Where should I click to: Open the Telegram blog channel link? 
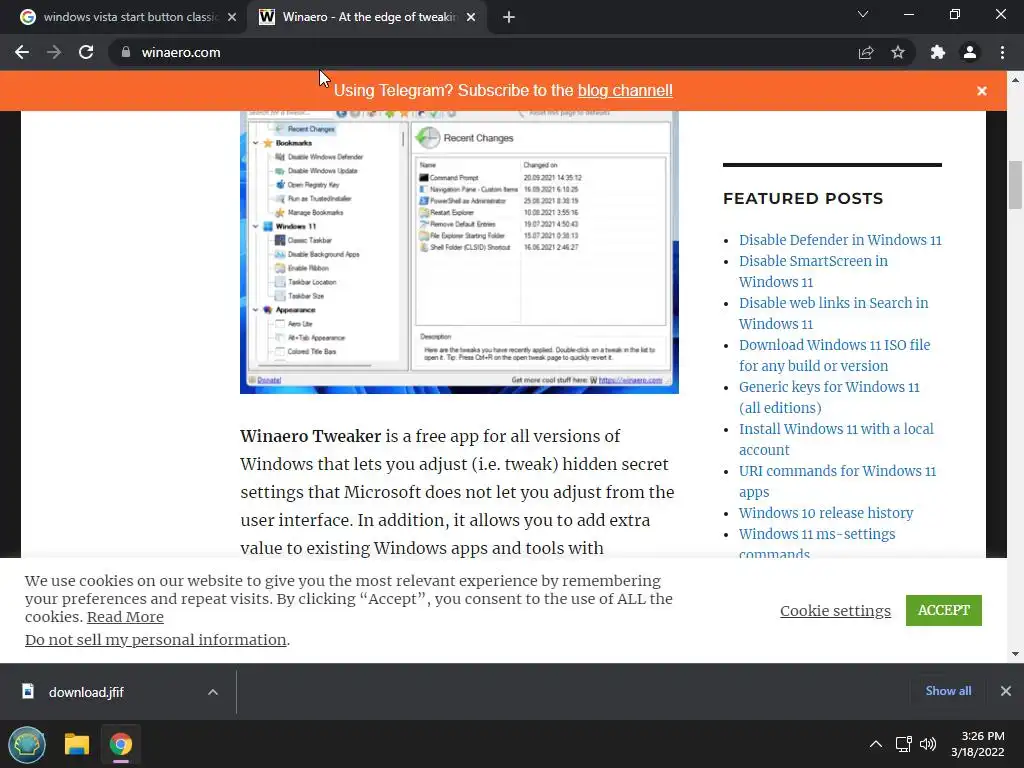(x=625, y=90)
